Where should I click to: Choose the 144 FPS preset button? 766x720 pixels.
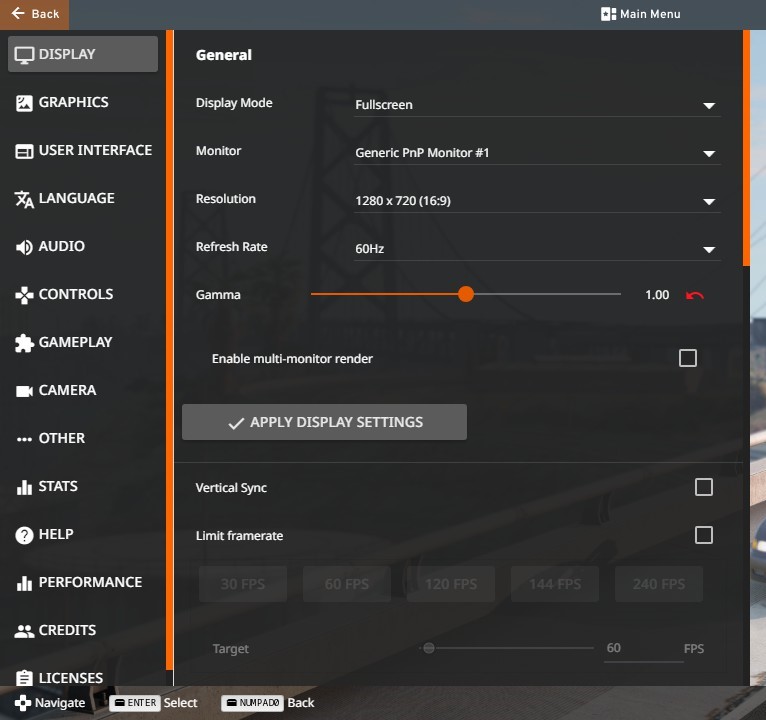555,584
